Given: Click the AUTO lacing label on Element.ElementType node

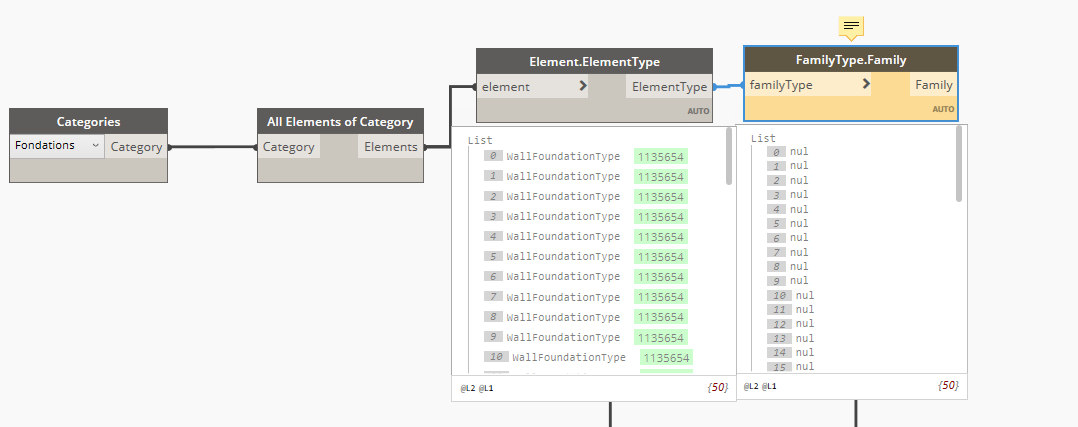Looking at the screenshot, I should [697, 111].
